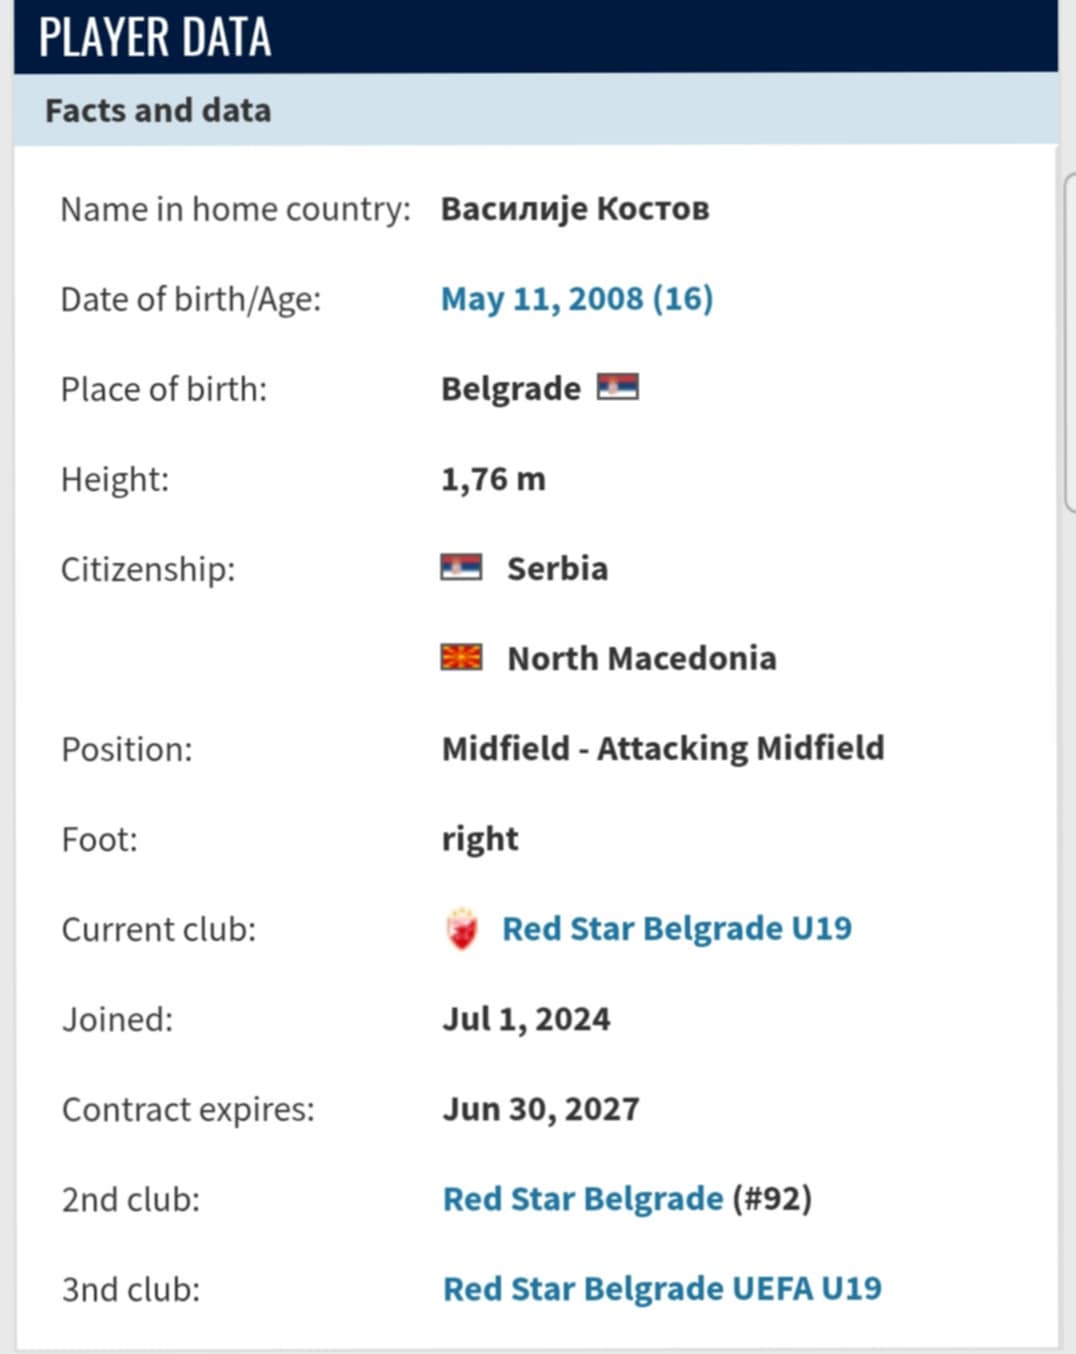Image resolution: width=1076 pixels, height=1354 pixels.
Task: Click the Serbia flag in Citizenship row
Action: (461, 568)
